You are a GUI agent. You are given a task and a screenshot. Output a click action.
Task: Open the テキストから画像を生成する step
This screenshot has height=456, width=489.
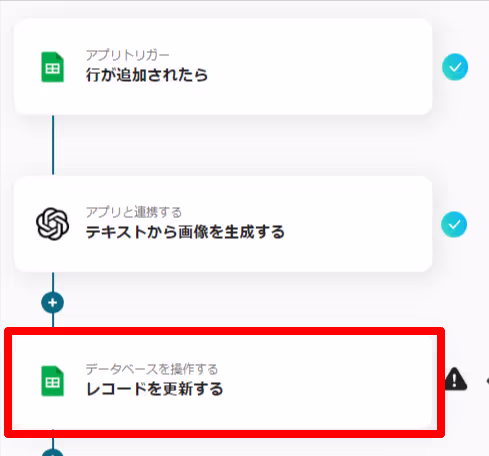click(x=185, y=232)
